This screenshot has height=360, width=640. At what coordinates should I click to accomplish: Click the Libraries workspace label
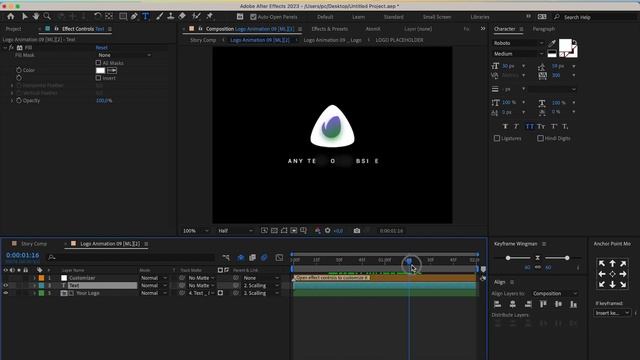point(480,17)
